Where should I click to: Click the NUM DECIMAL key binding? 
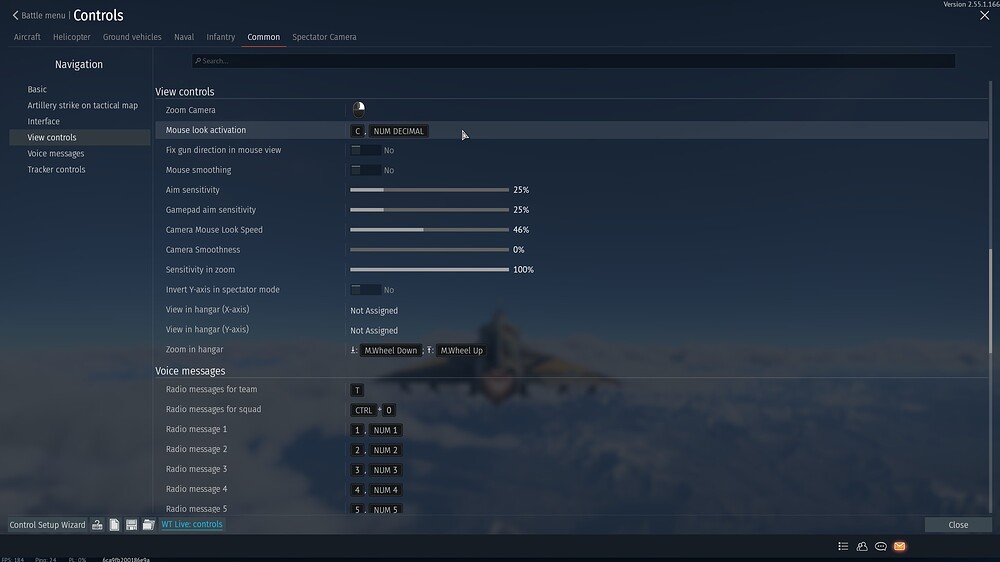pyautogui.click(x=399, y=131)
